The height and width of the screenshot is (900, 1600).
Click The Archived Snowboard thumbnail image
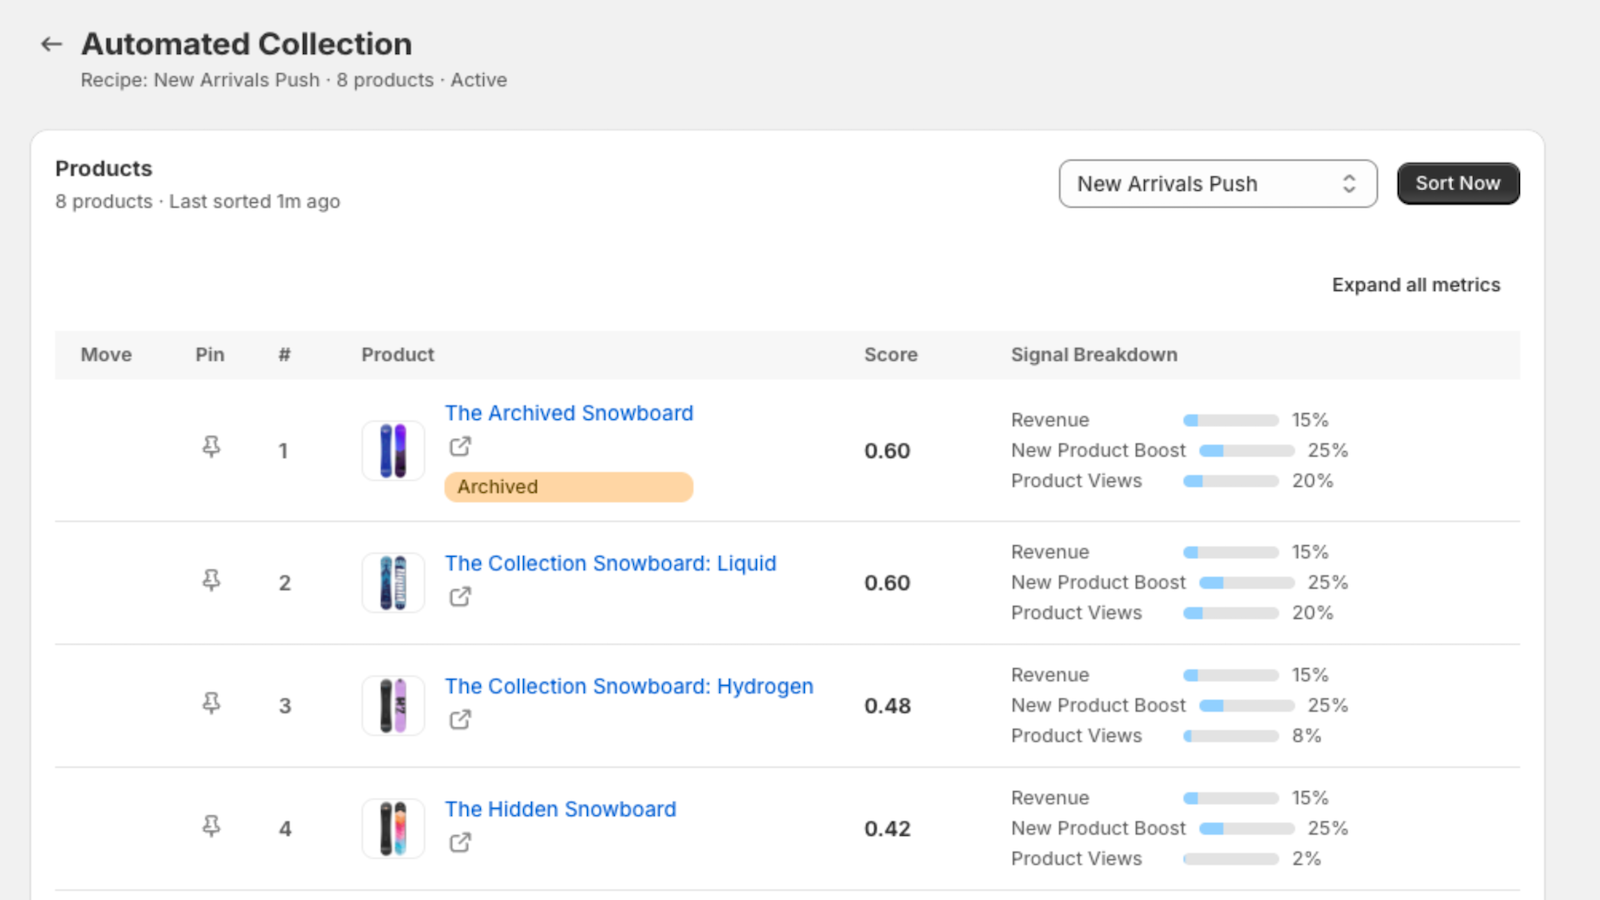[x=393, y=451]
